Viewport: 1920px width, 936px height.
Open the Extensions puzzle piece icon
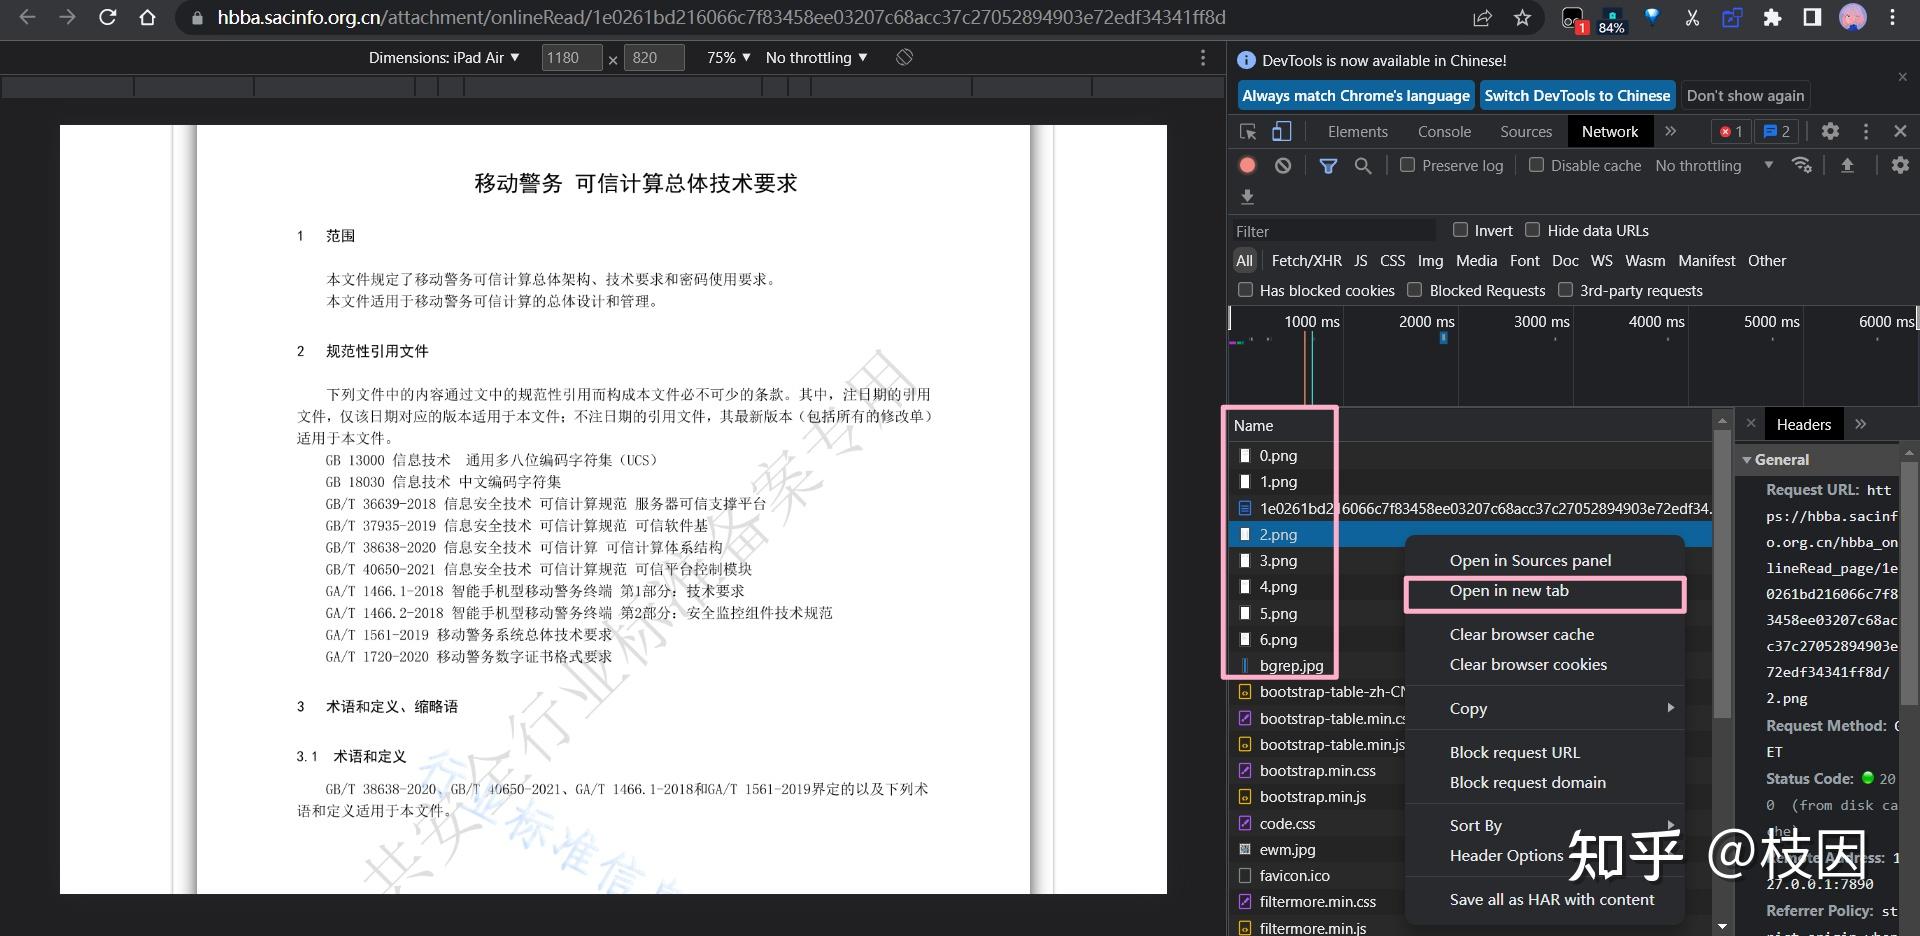tap(1772, 17)
